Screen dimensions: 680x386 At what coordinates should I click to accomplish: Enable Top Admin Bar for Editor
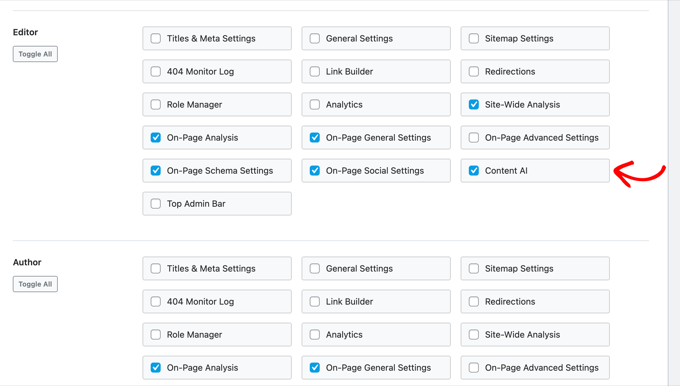156,203
